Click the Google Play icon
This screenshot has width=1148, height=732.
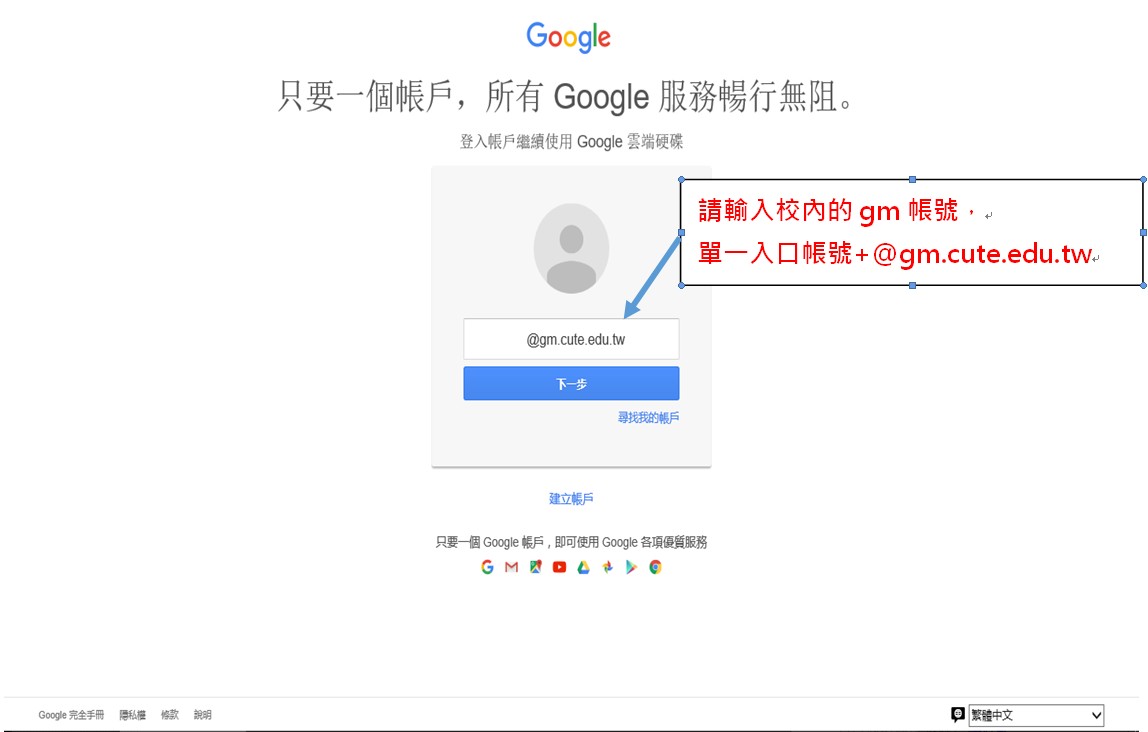pyautogui.click(x=631, y=567)
